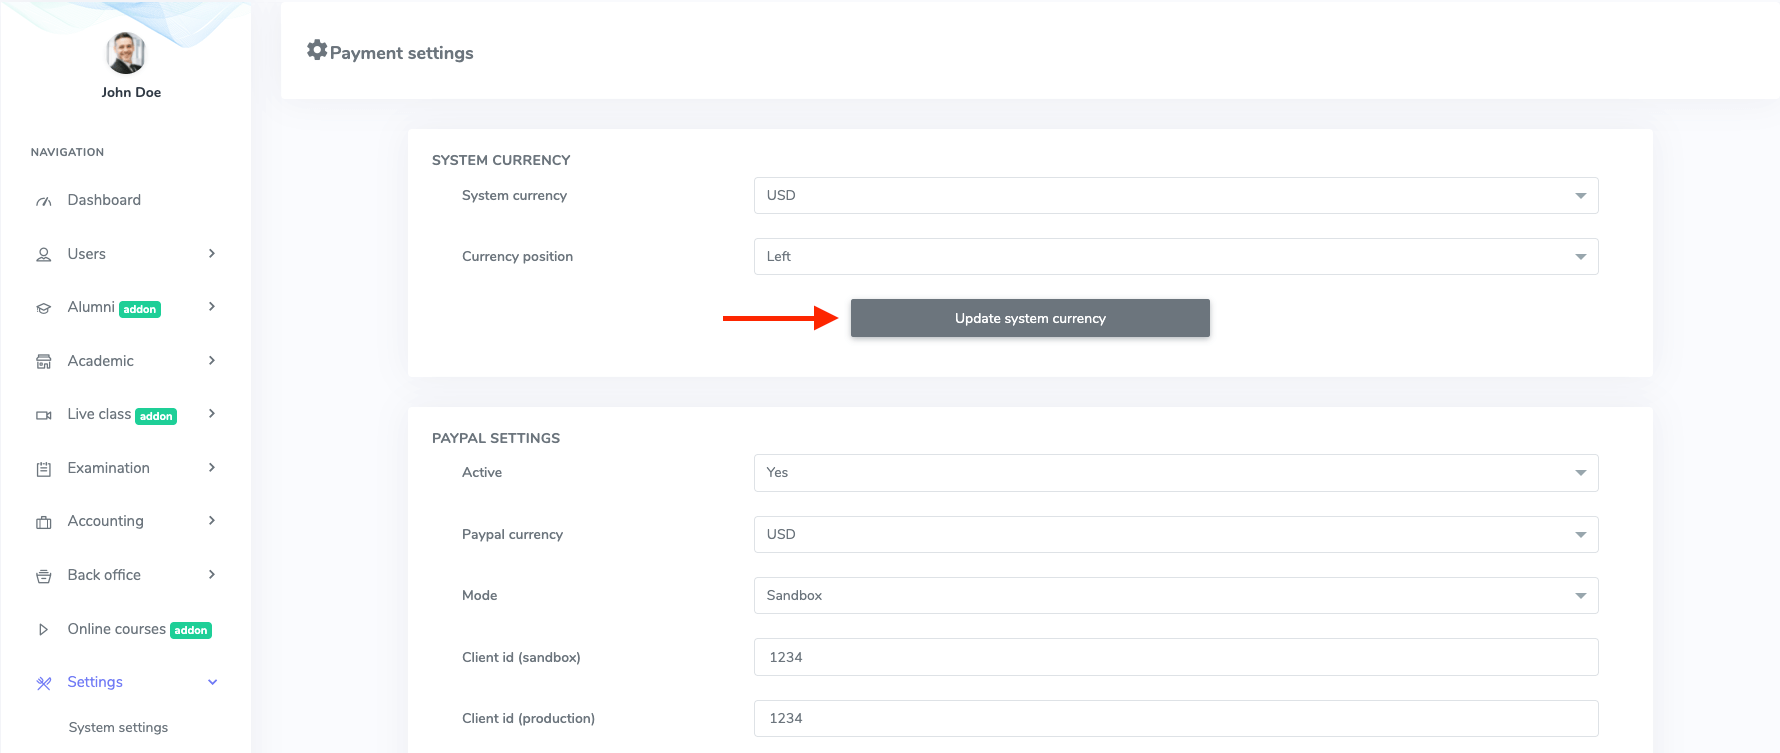Click John Doe's profile avatar
The image size is (1780, 753).
(126, 53)
